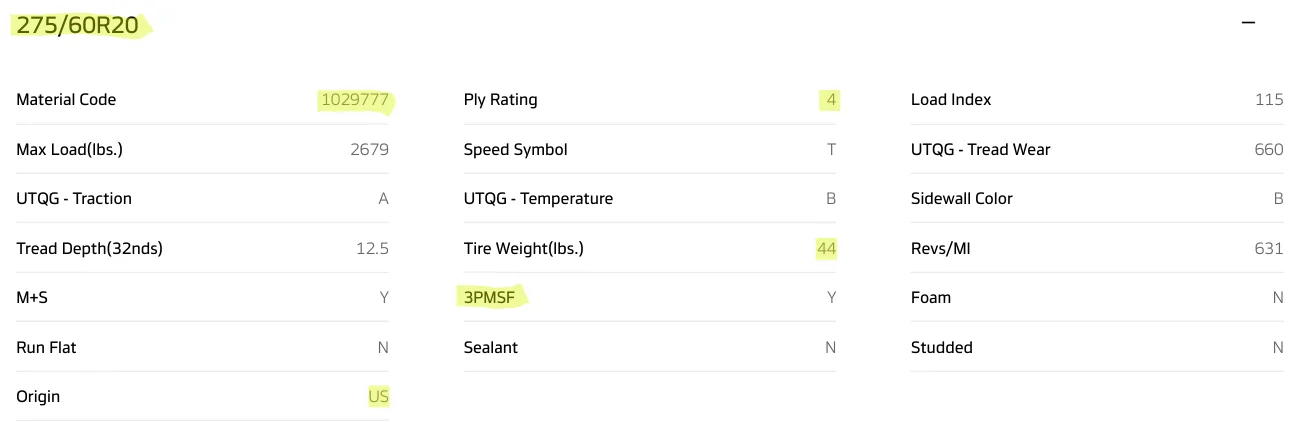The image size is (1305, 421).
Task: Select the Tread Depth value 12.5
Action: pyautogui.click(x=372, y=248)
